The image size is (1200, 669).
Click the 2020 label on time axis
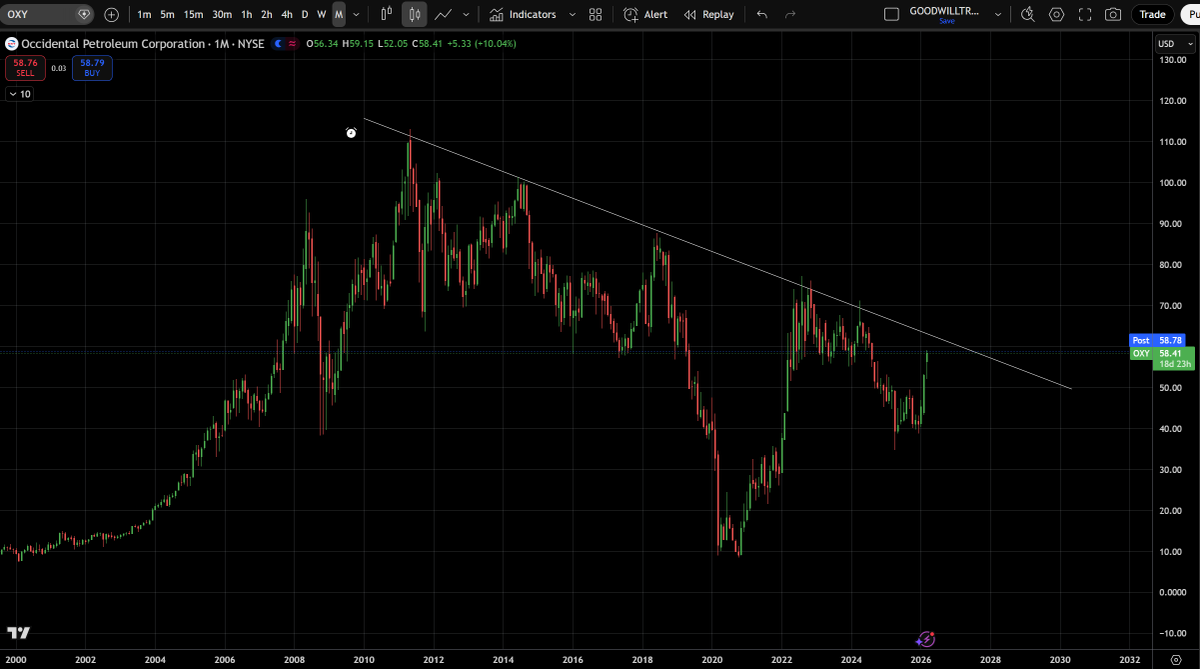pyautogui.click(x=712, y=660)
